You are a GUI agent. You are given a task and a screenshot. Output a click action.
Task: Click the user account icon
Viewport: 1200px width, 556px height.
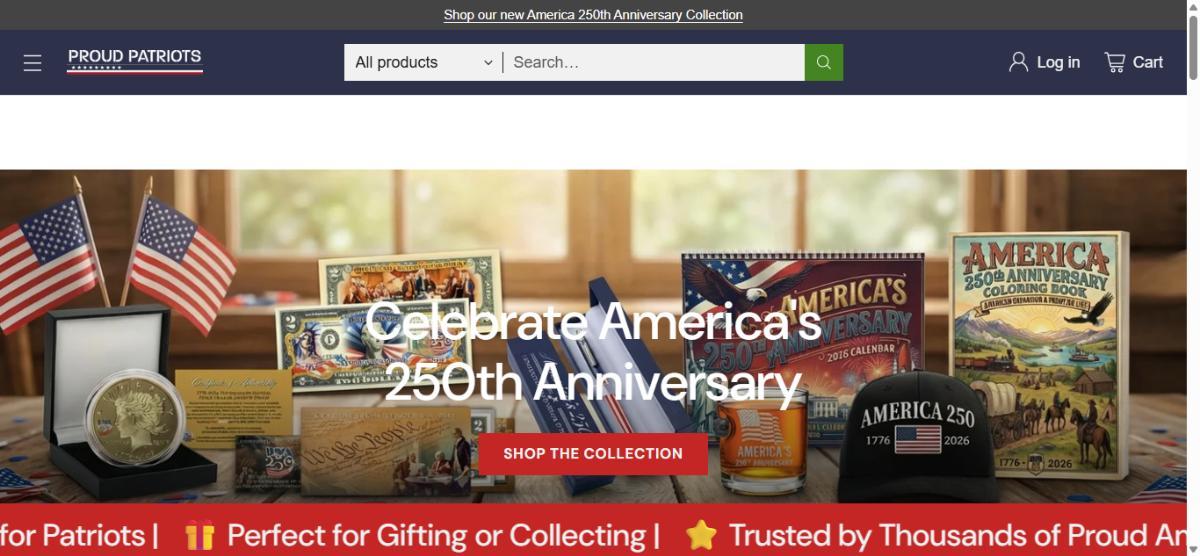(1018, 62)
